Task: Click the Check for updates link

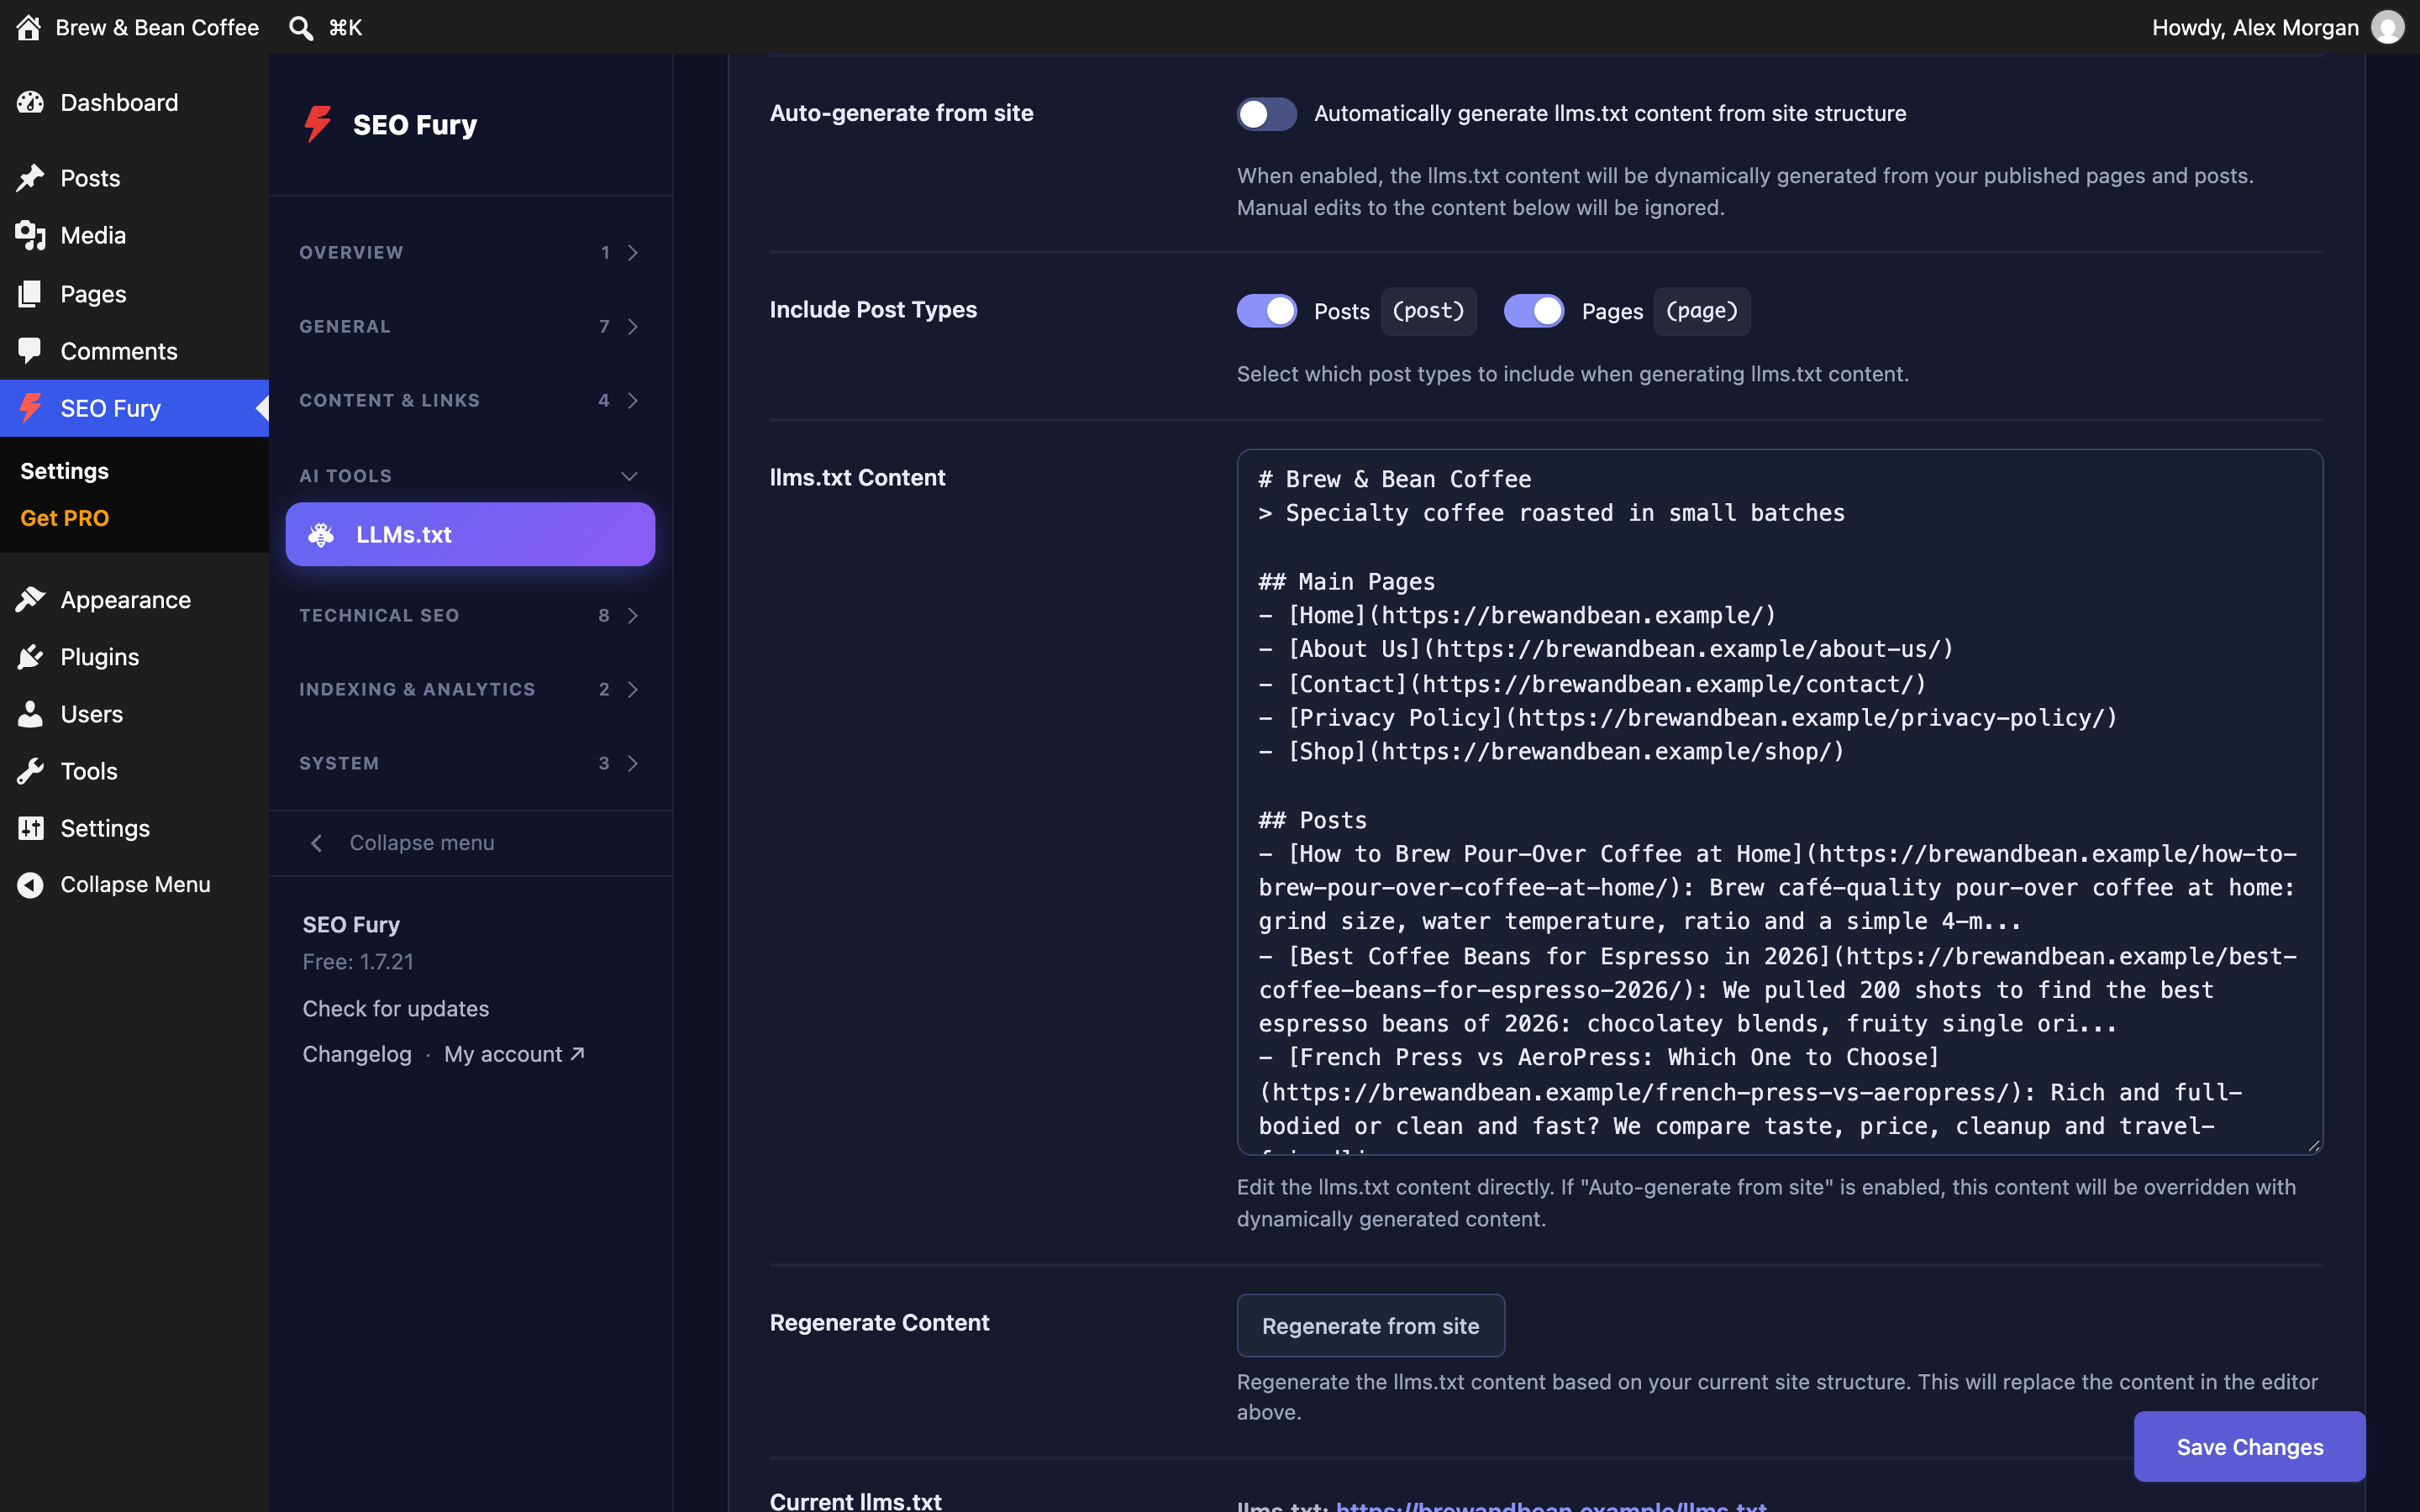Action: pyautogui.click(x=395, y=1008)
